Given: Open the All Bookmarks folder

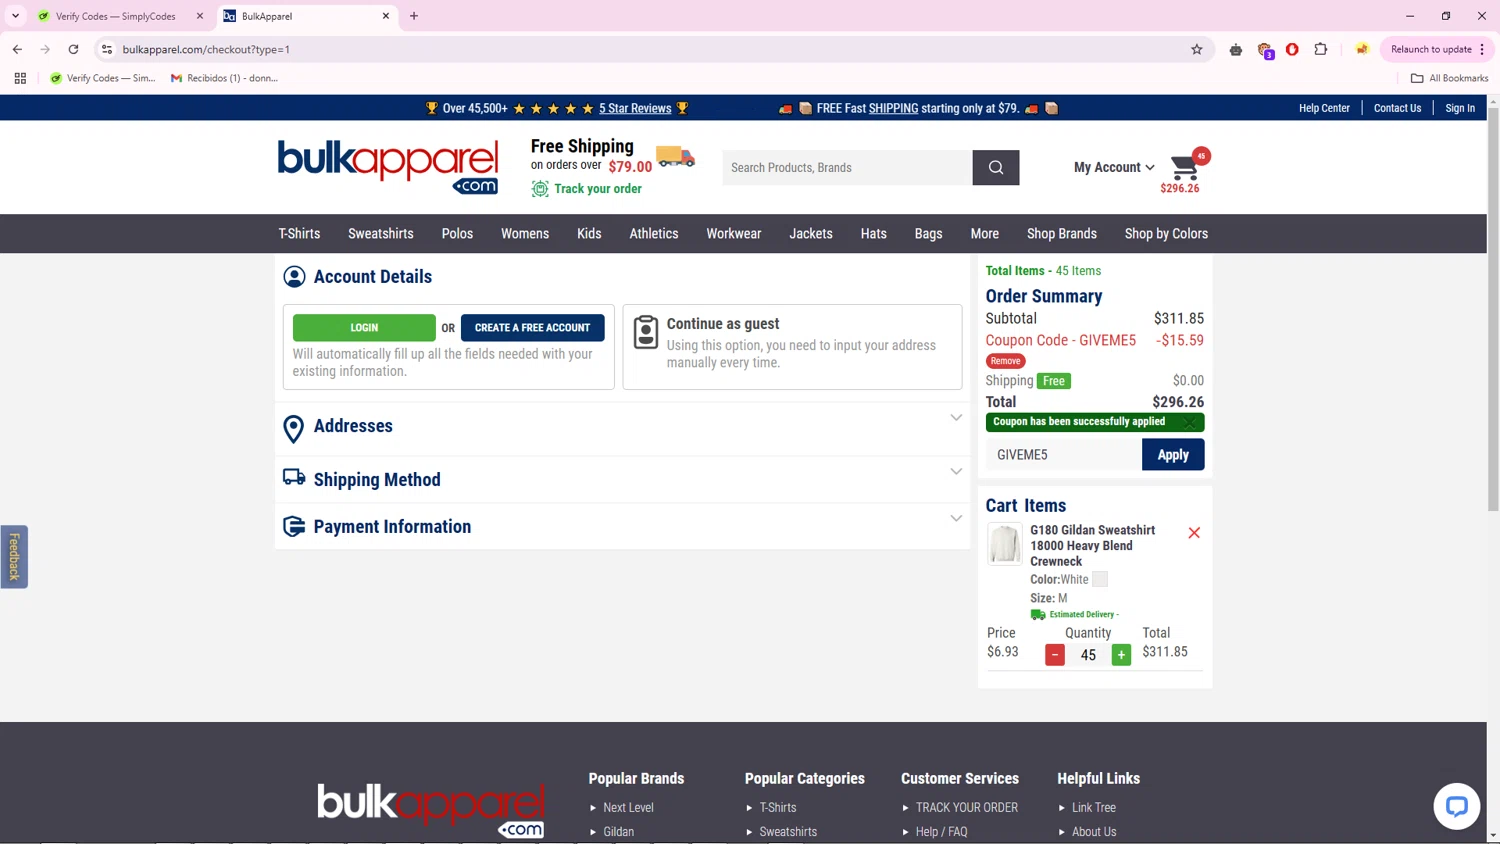Looking at the screenshot, I should coord(1449,78).
